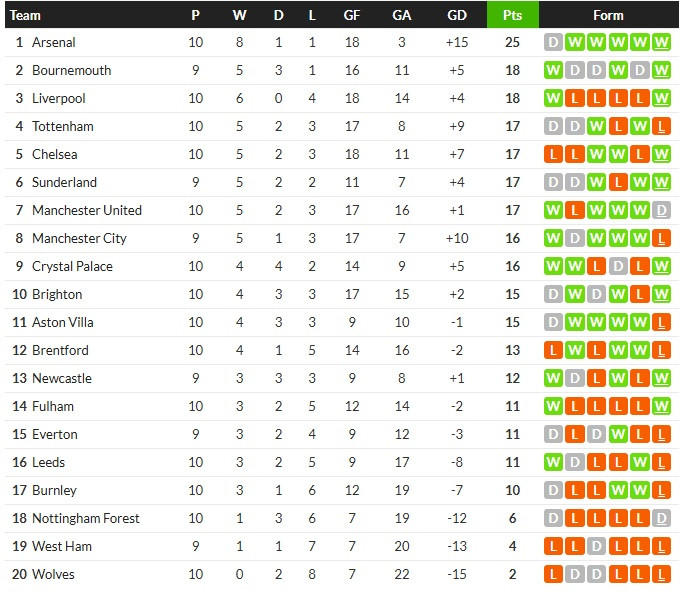
Task: Click the draw badge in Burnley's form row
Action: point(553,491)
